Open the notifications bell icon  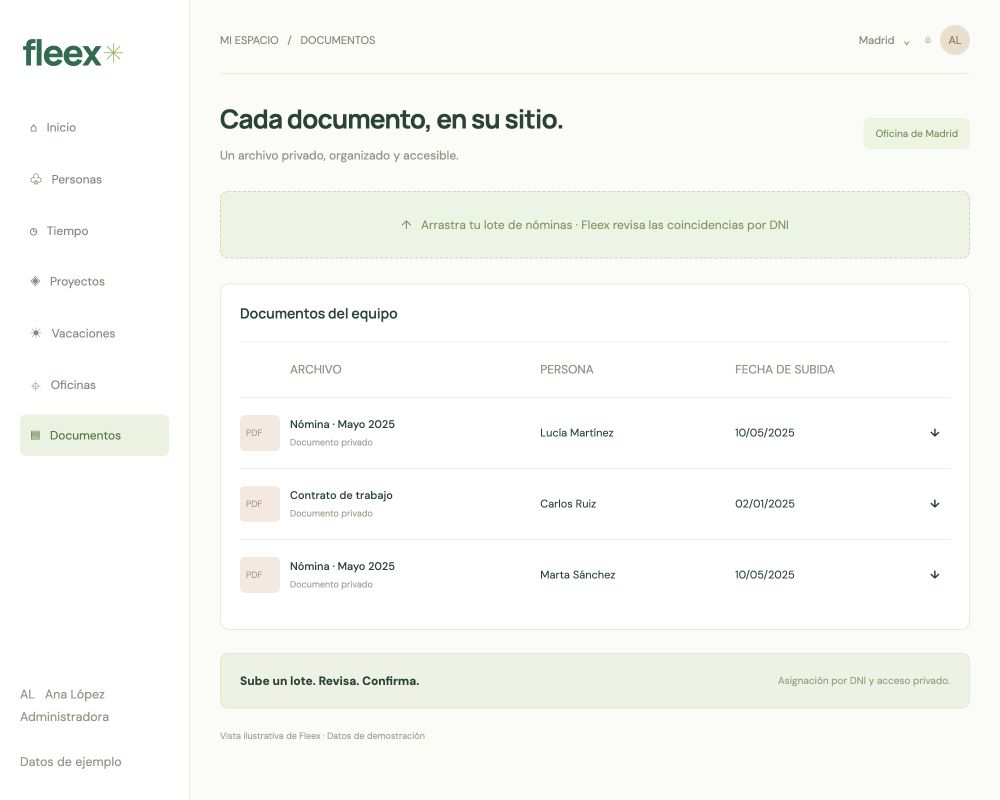coord(928,40)
